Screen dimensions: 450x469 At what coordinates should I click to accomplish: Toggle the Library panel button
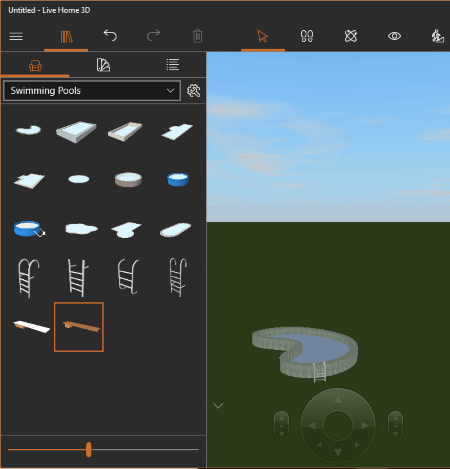pos(66,36)
